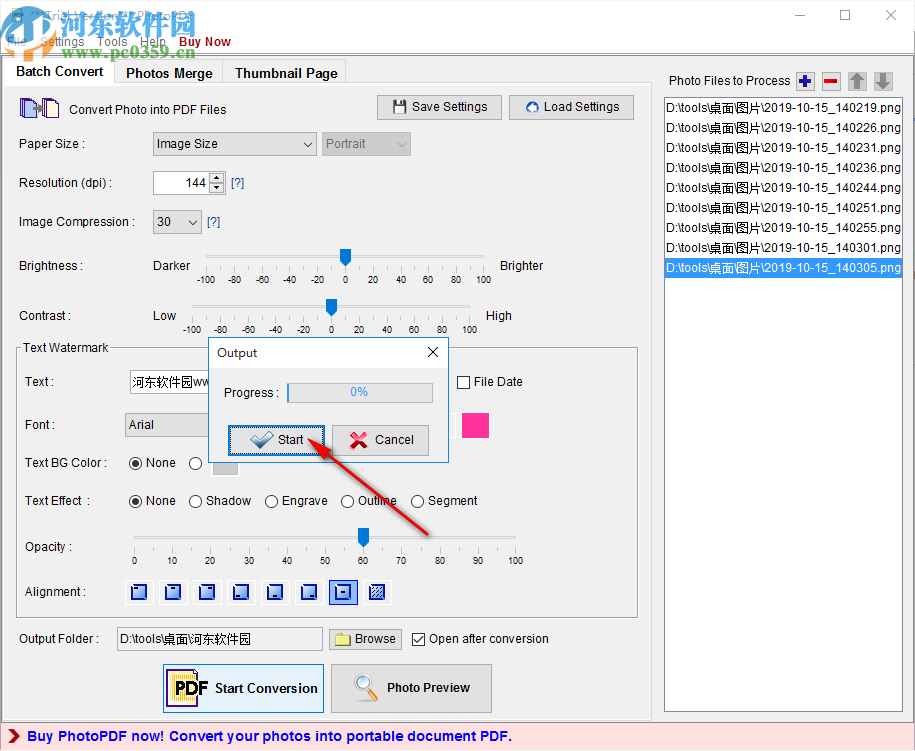
Task: Click the Save Settings disk icon button
Action: coord(439,107)
